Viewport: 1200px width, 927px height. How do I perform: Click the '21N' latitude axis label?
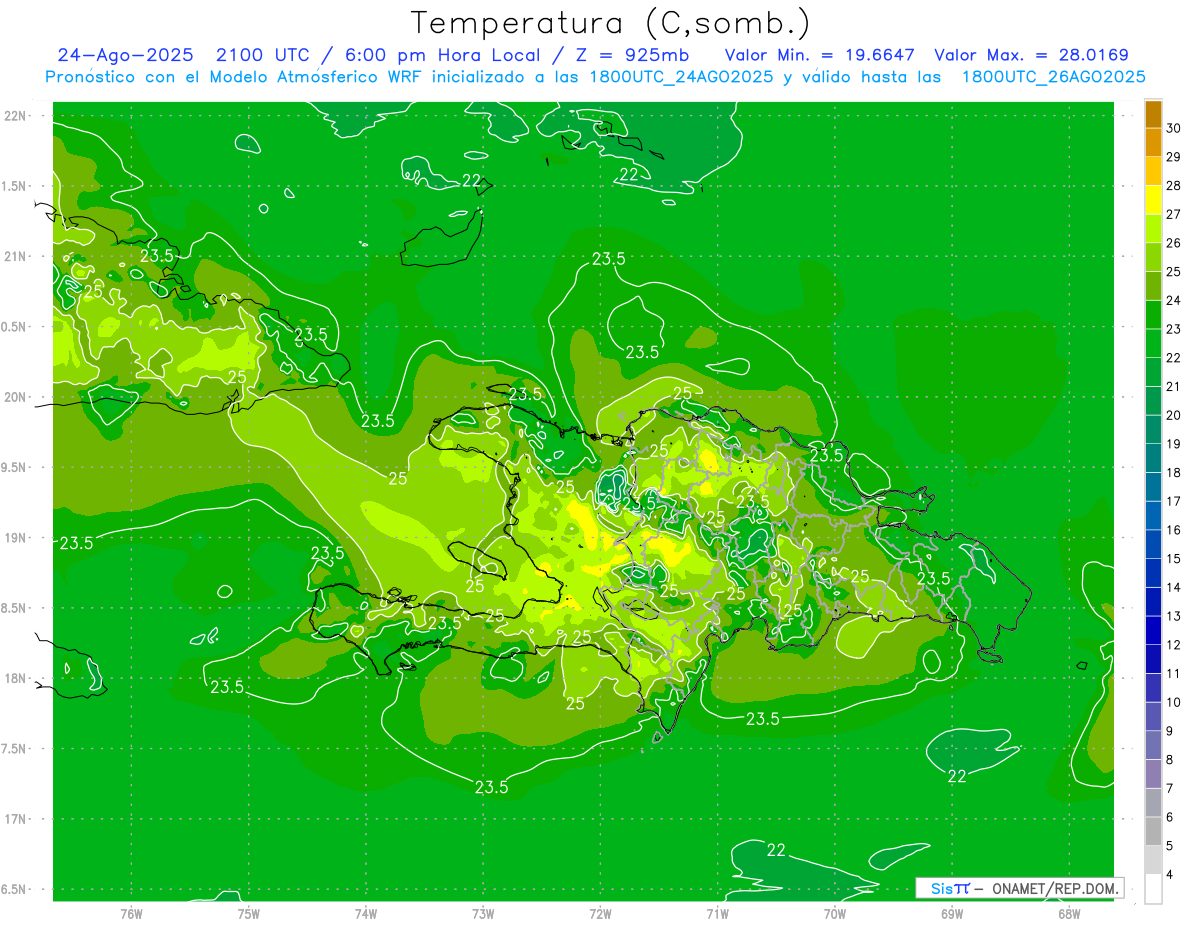(x=17, y=256)
